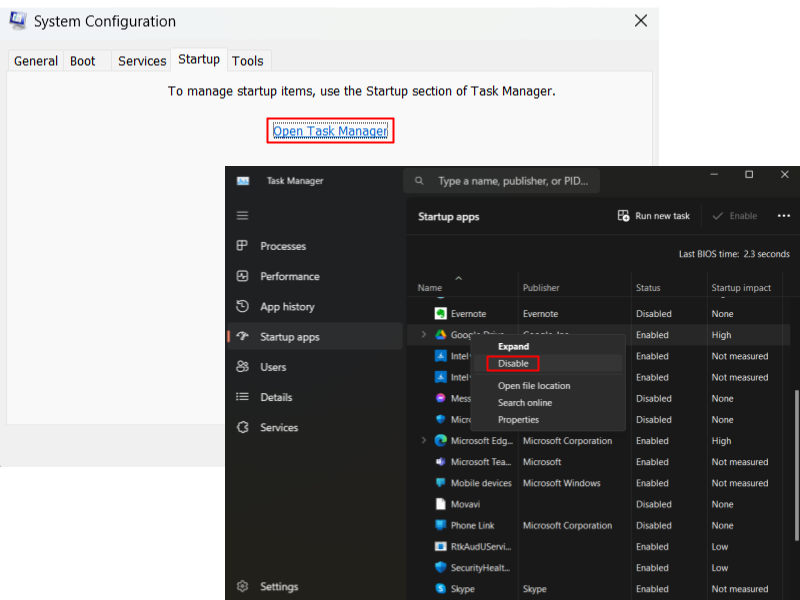Expand the Google Drive startup entry chevron
800x600 pixels.
[423, 335]
